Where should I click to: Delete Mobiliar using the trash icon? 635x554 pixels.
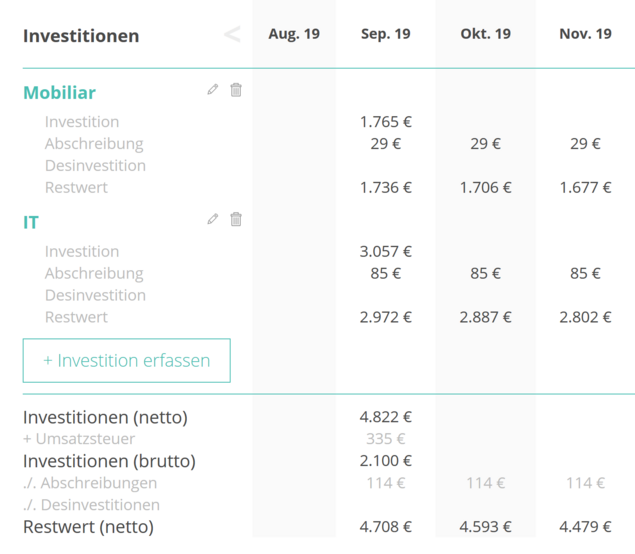[x=236, y=89]
